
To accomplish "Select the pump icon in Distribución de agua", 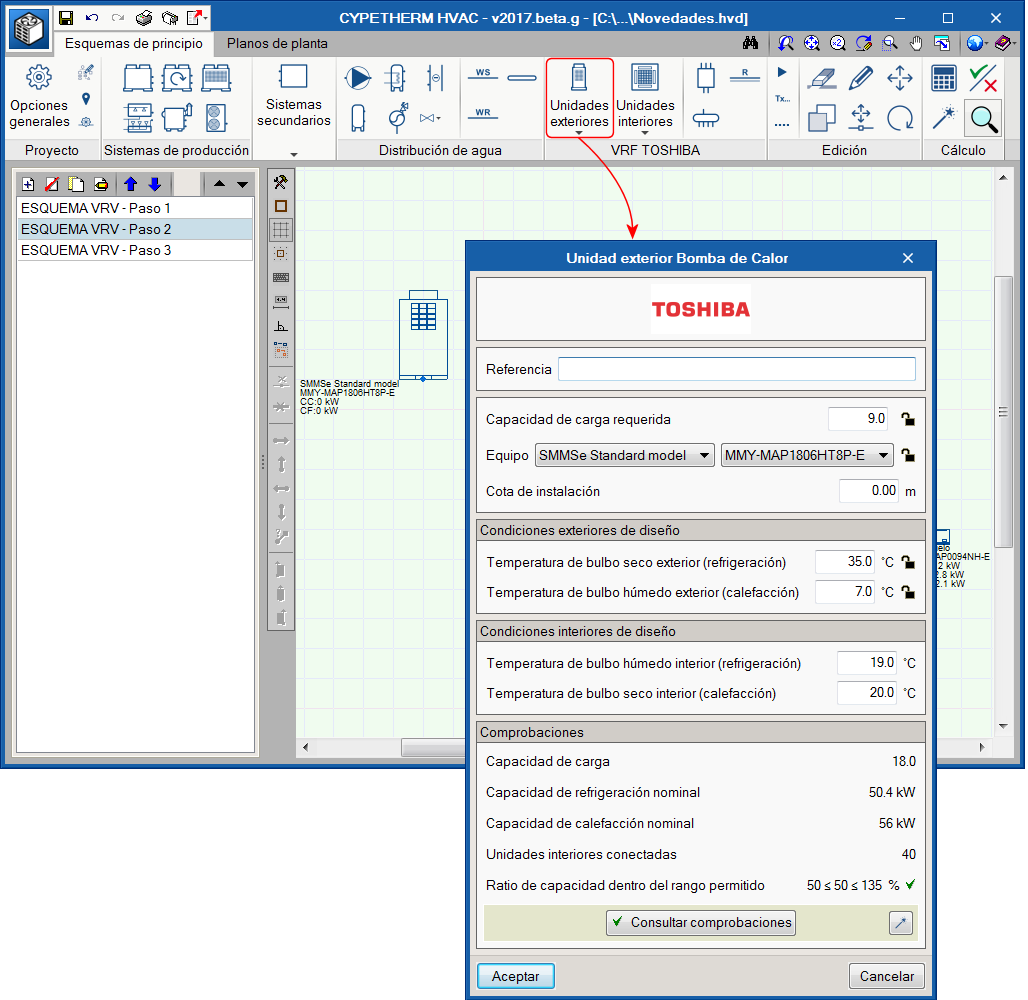I will tap(357, 78).
